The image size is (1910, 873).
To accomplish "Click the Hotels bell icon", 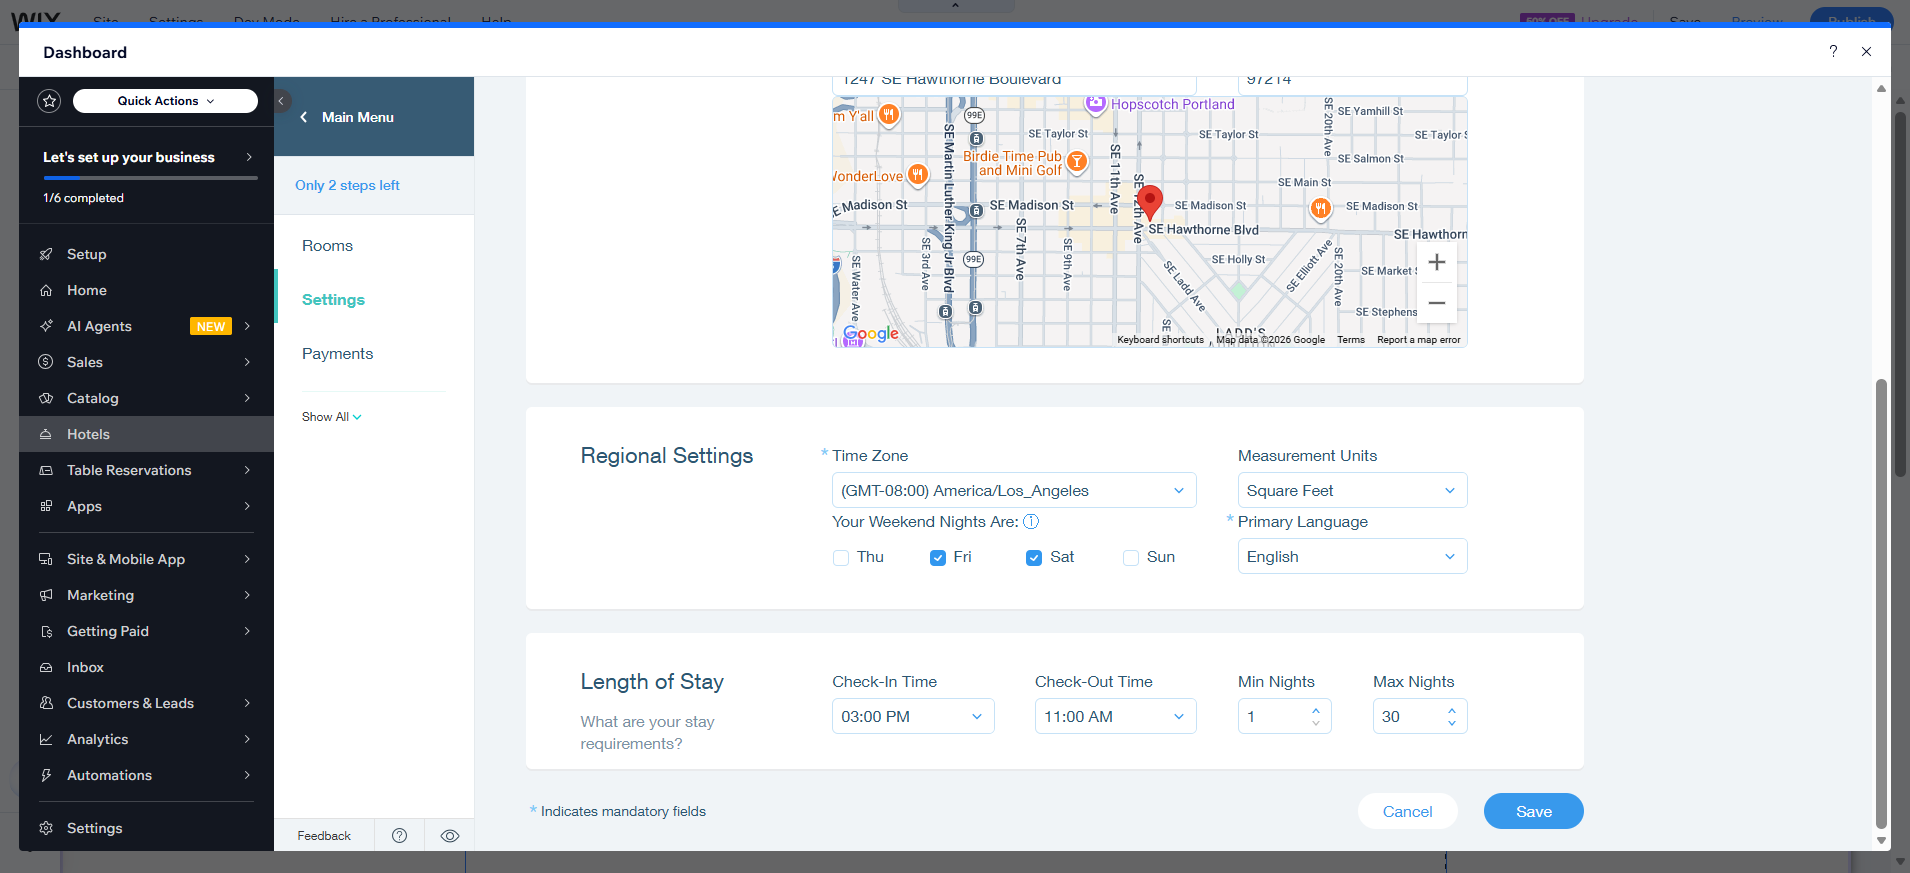I will [x=46, y=434].
